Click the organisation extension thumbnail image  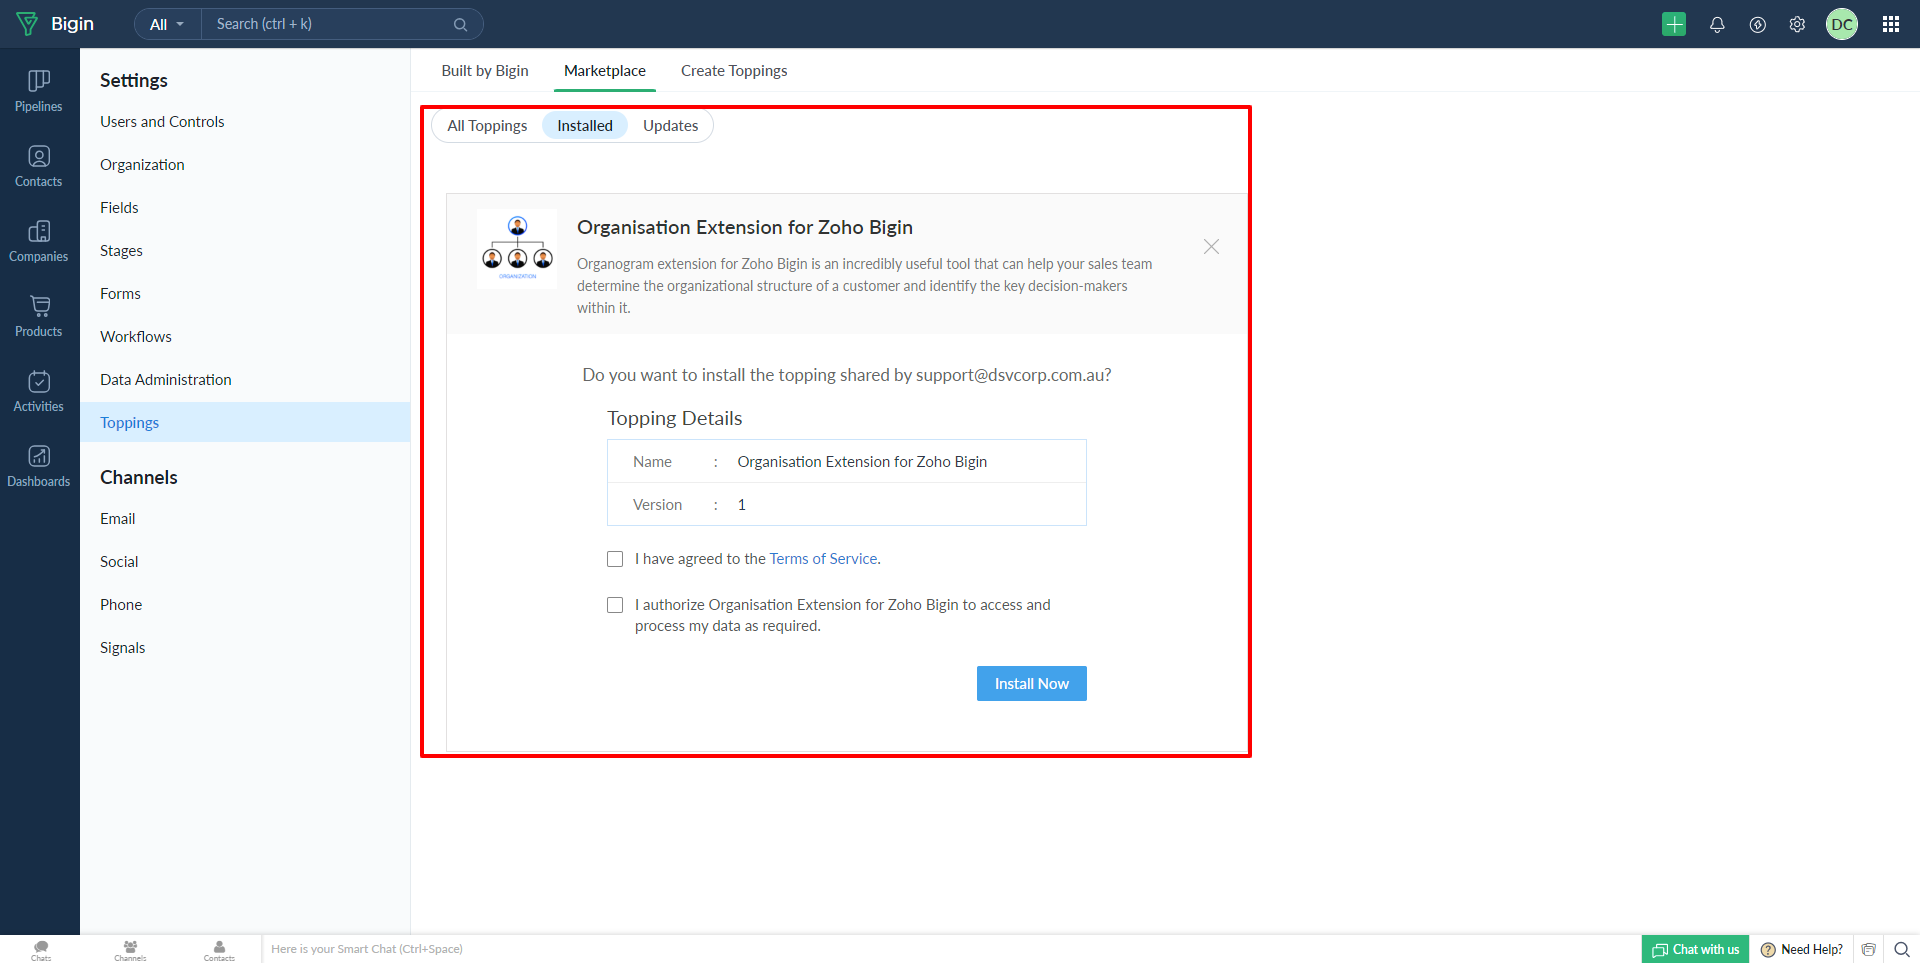(517, 249)
